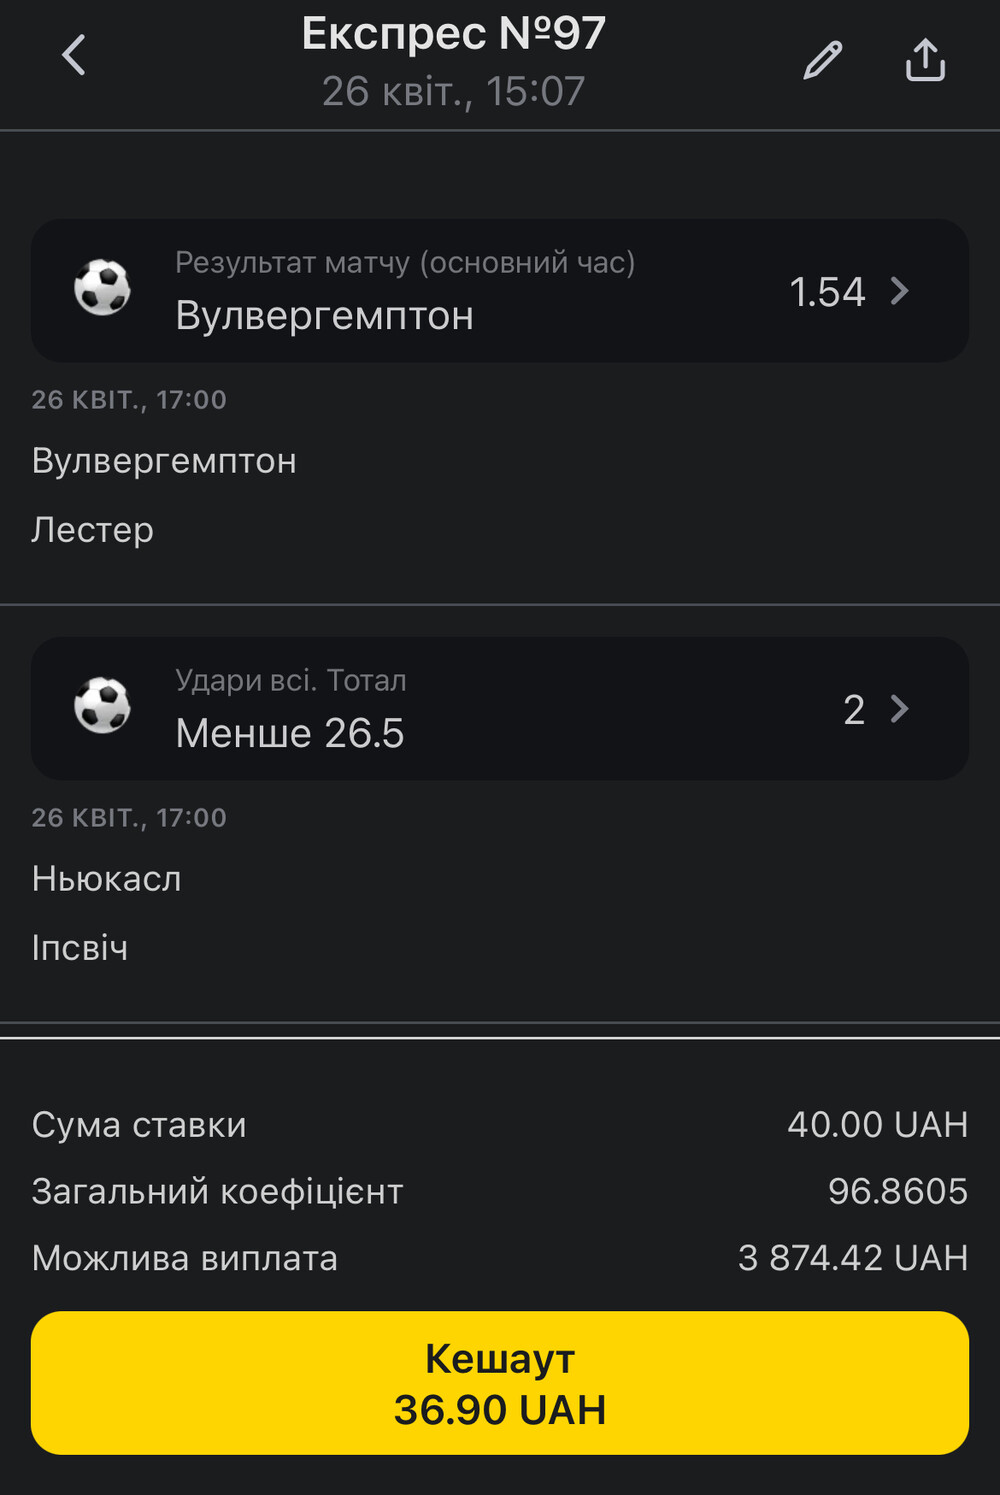Tap the Вулвергемптон team name in the match list
Viewport: 1000px width, 1495px height.
[164, 461]
